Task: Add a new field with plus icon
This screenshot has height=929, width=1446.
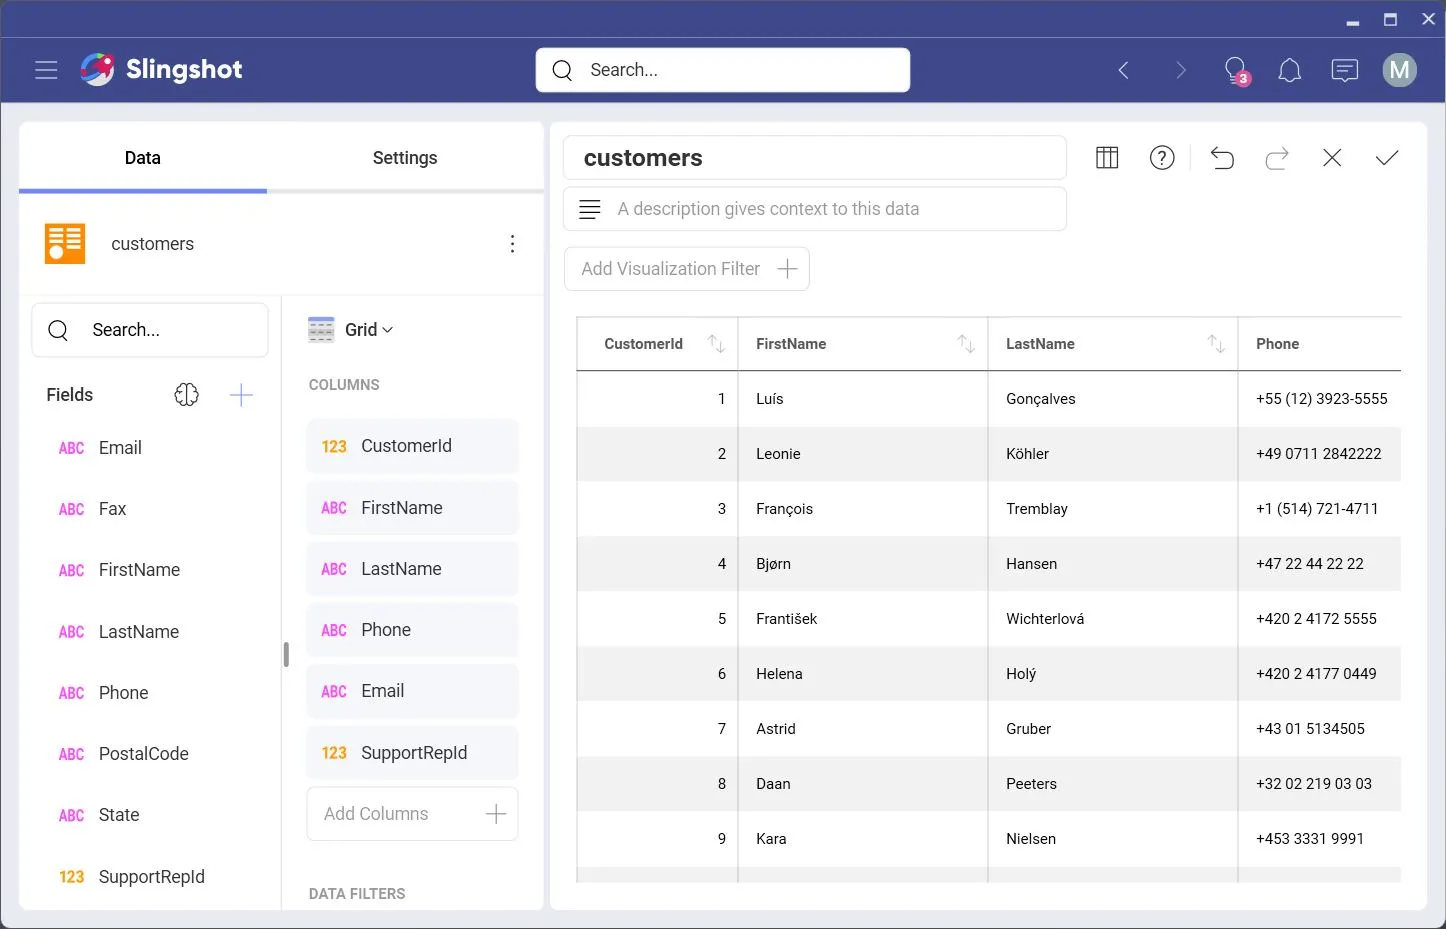Action: [x=241, y=395]
